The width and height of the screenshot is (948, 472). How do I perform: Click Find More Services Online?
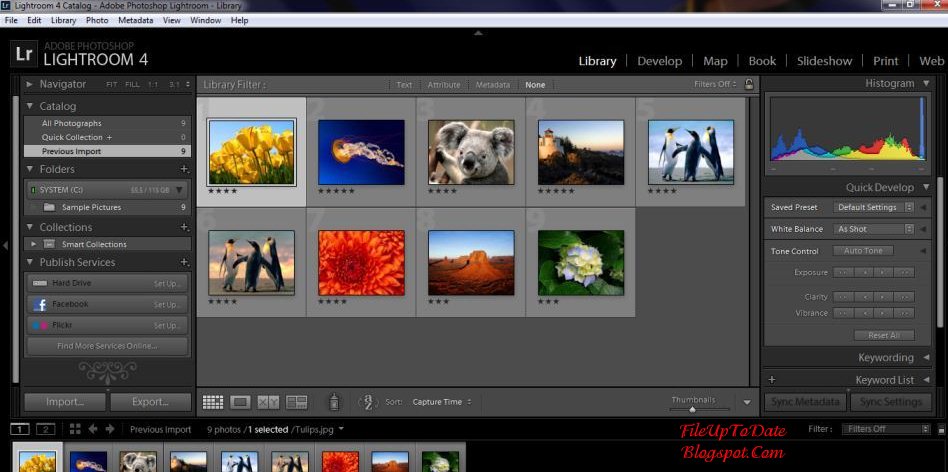pos(106,346)
